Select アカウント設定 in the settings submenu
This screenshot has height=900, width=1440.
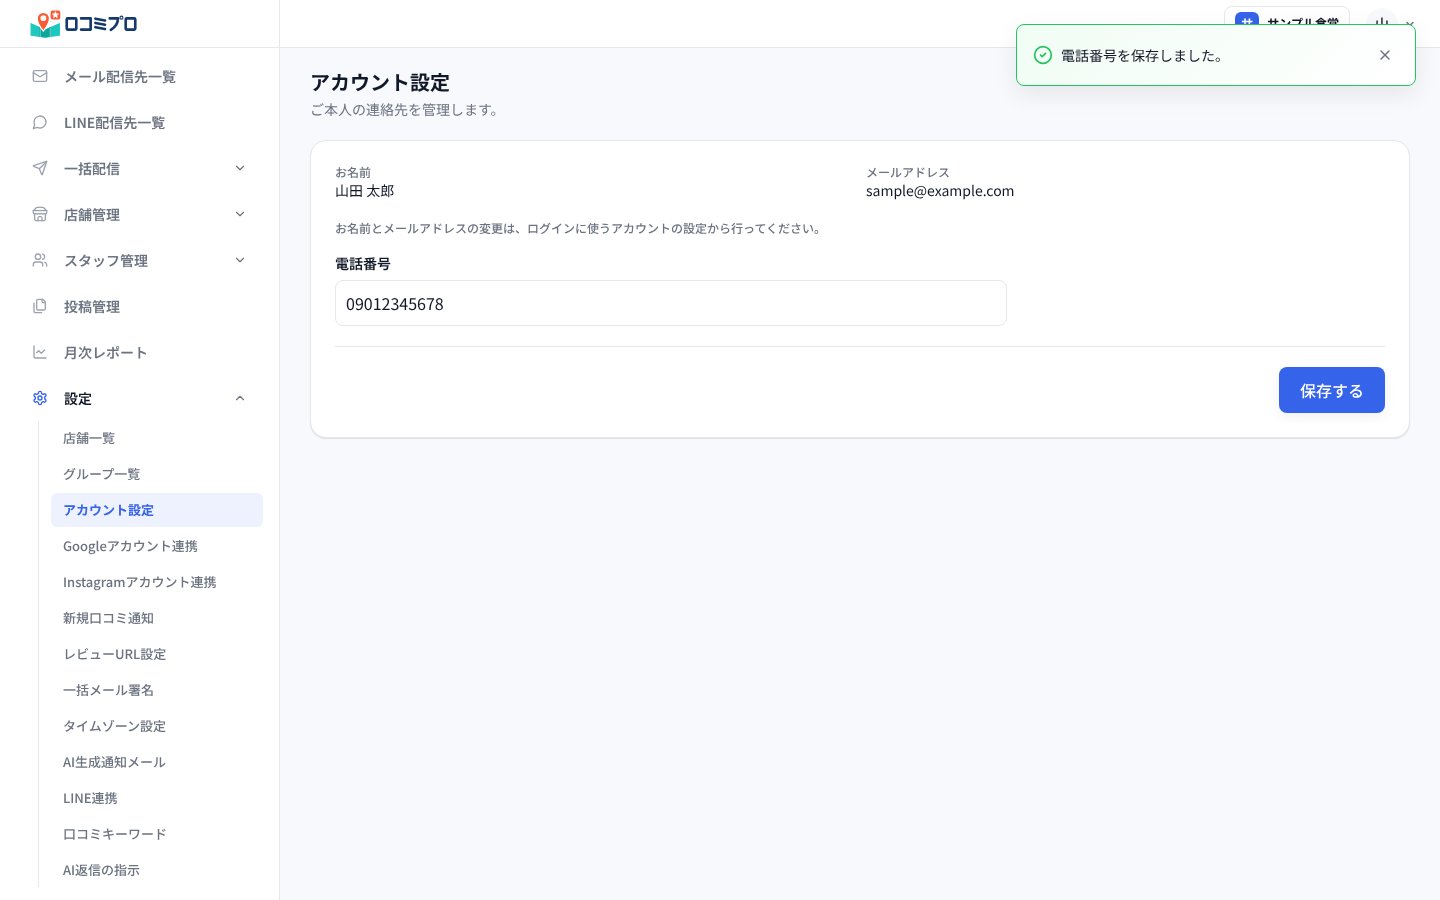pyautogui.click(x=157, y=510)
